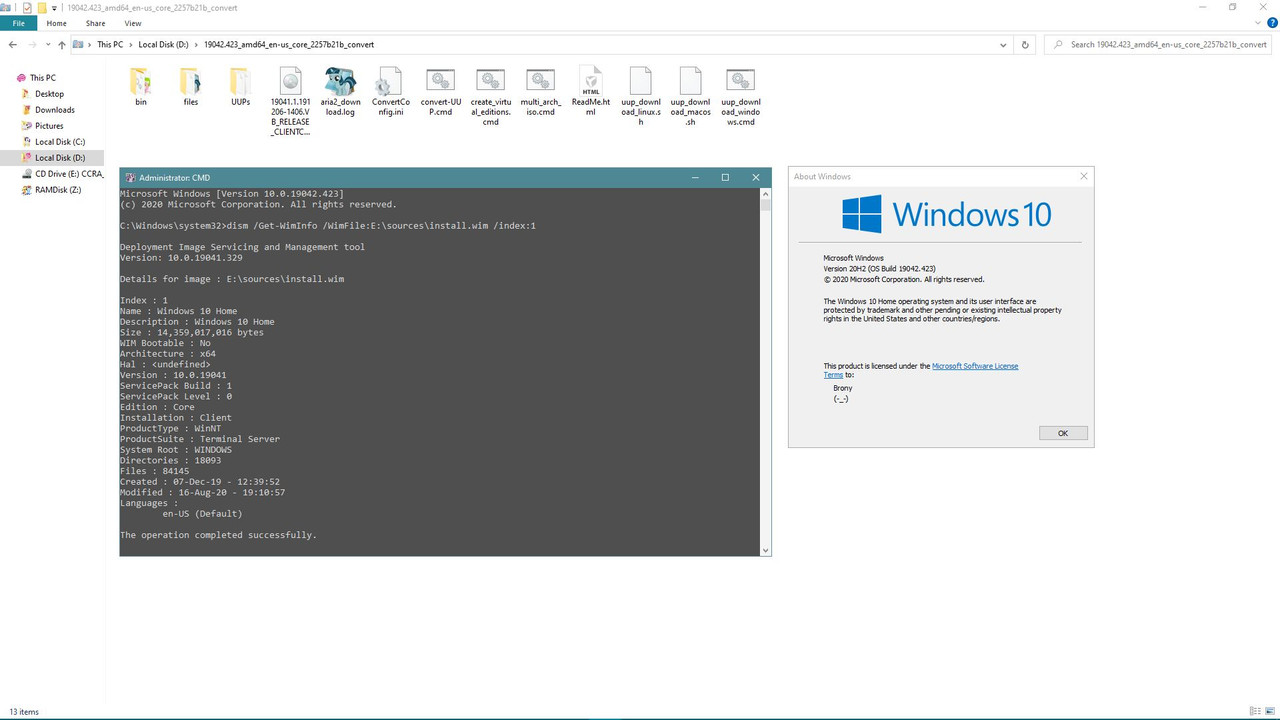Click the Explorer forward arrow
This screenshot has height=720, width=1280.
(33, 45)
